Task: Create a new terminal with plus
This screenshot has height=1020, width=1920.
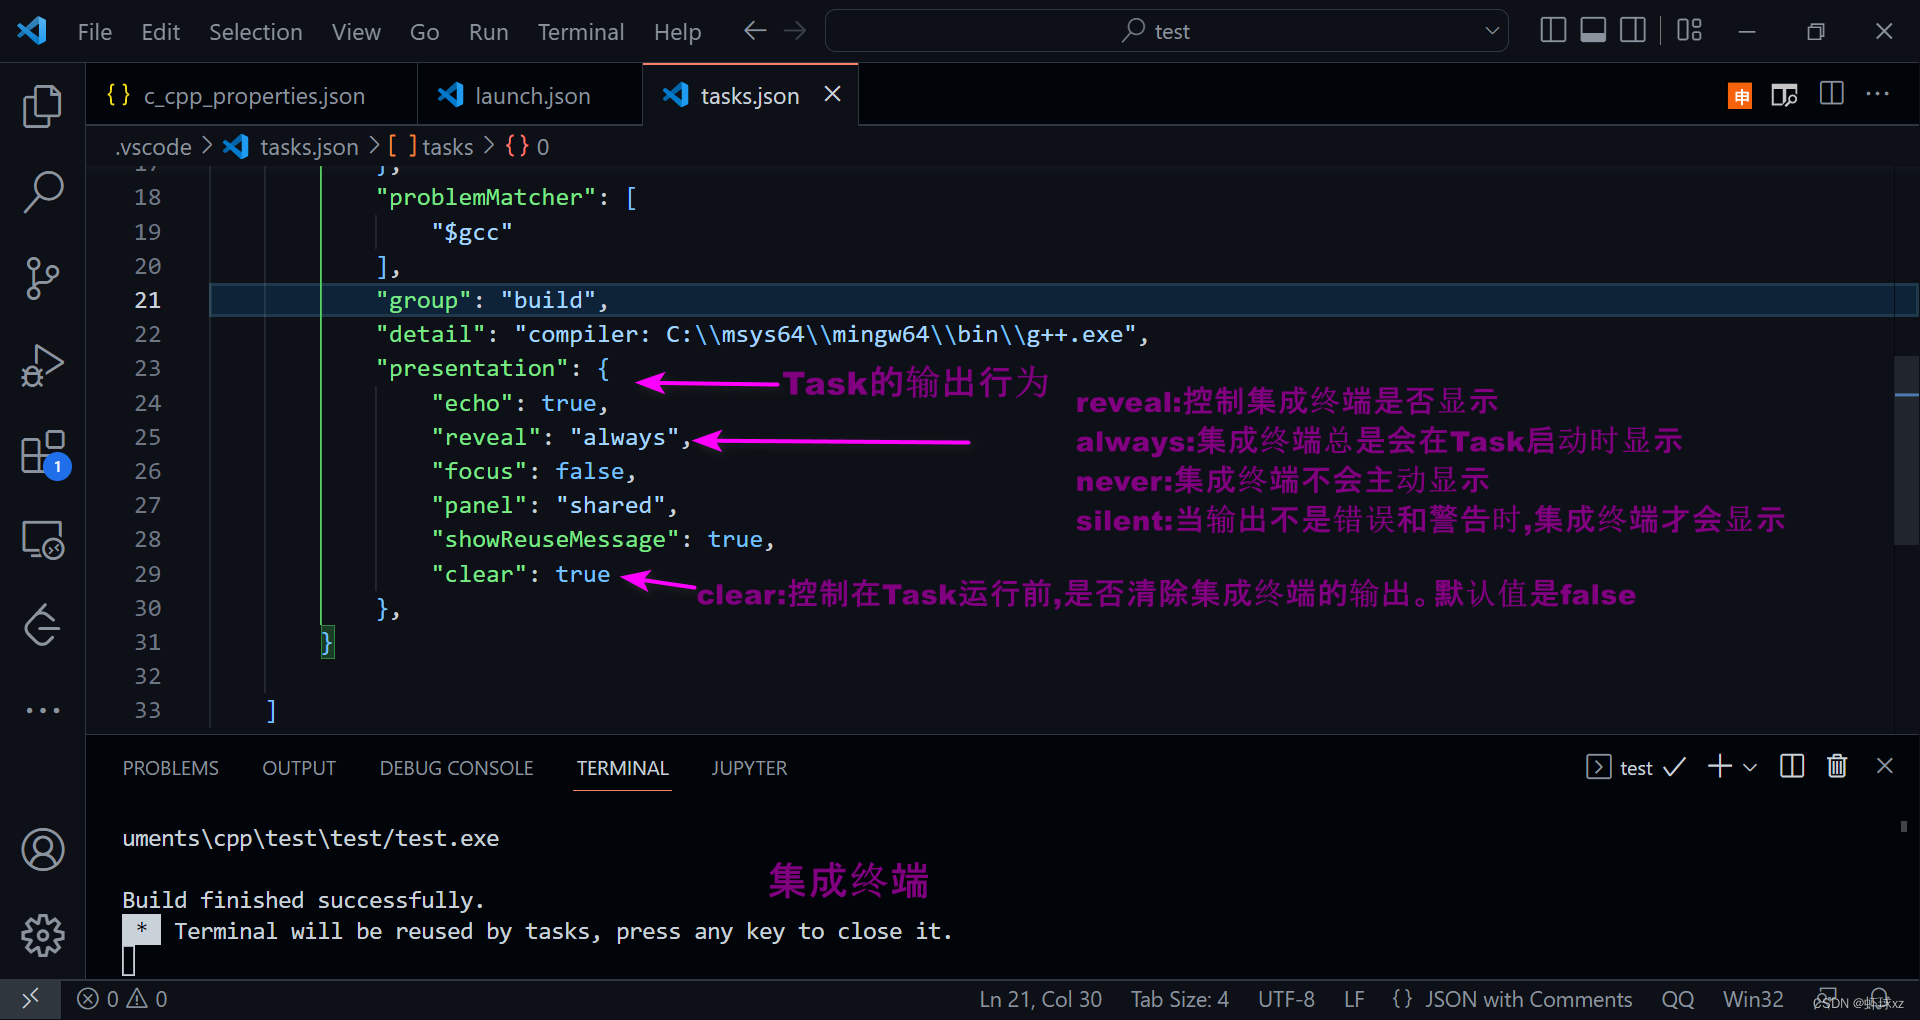Action: [1720, 766]
